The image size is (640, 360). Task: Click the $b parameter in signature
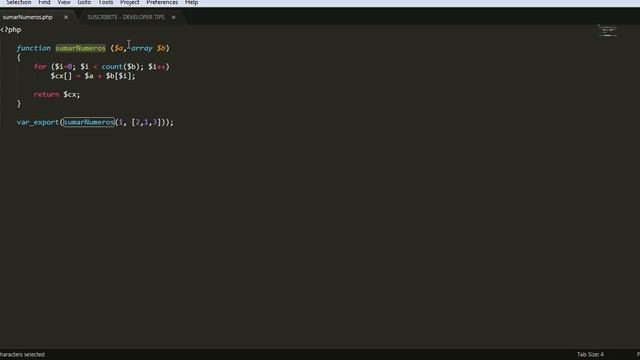pyautogui.click(x=161, y=48)
